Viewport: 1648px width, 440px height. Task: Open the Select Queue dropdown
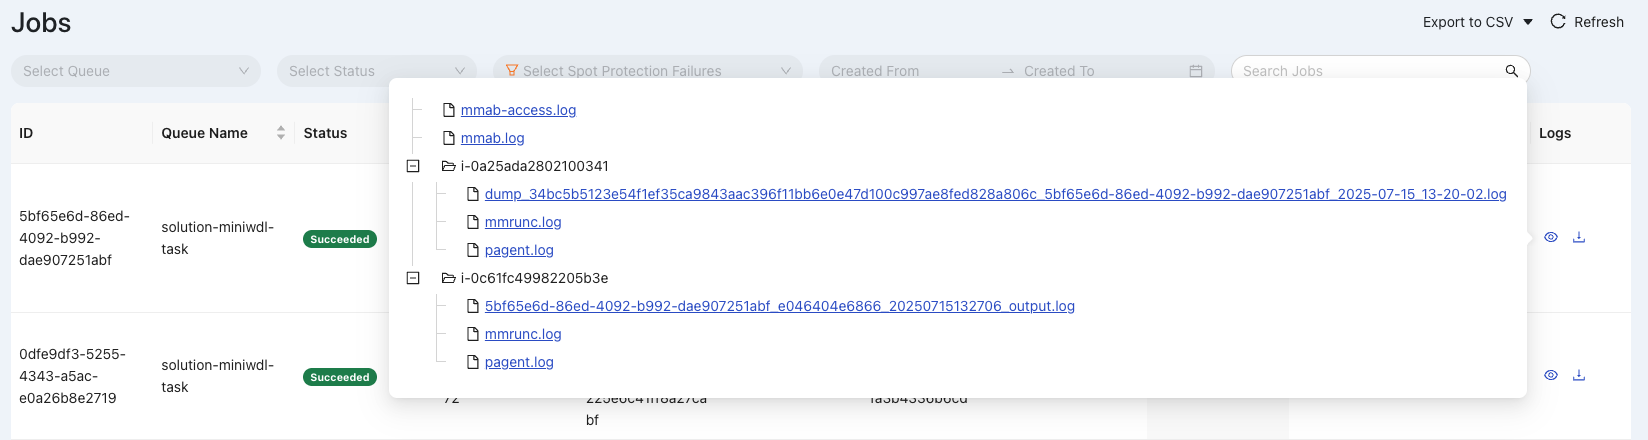point(136,71)
